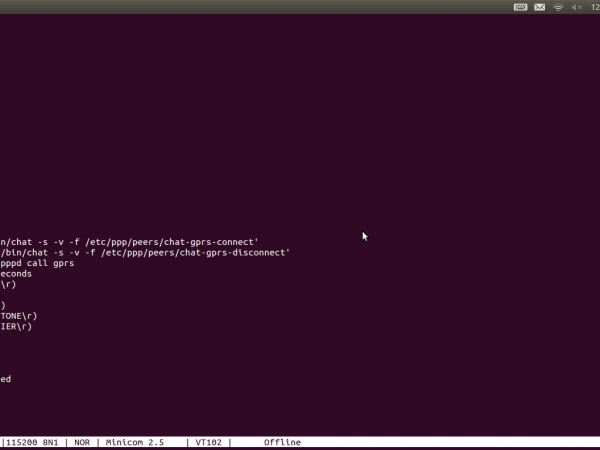This screenshot has height=450, width=600.
Task: Click the '-v' flag on the disconnect line
Action: click(x=68, y=252)
